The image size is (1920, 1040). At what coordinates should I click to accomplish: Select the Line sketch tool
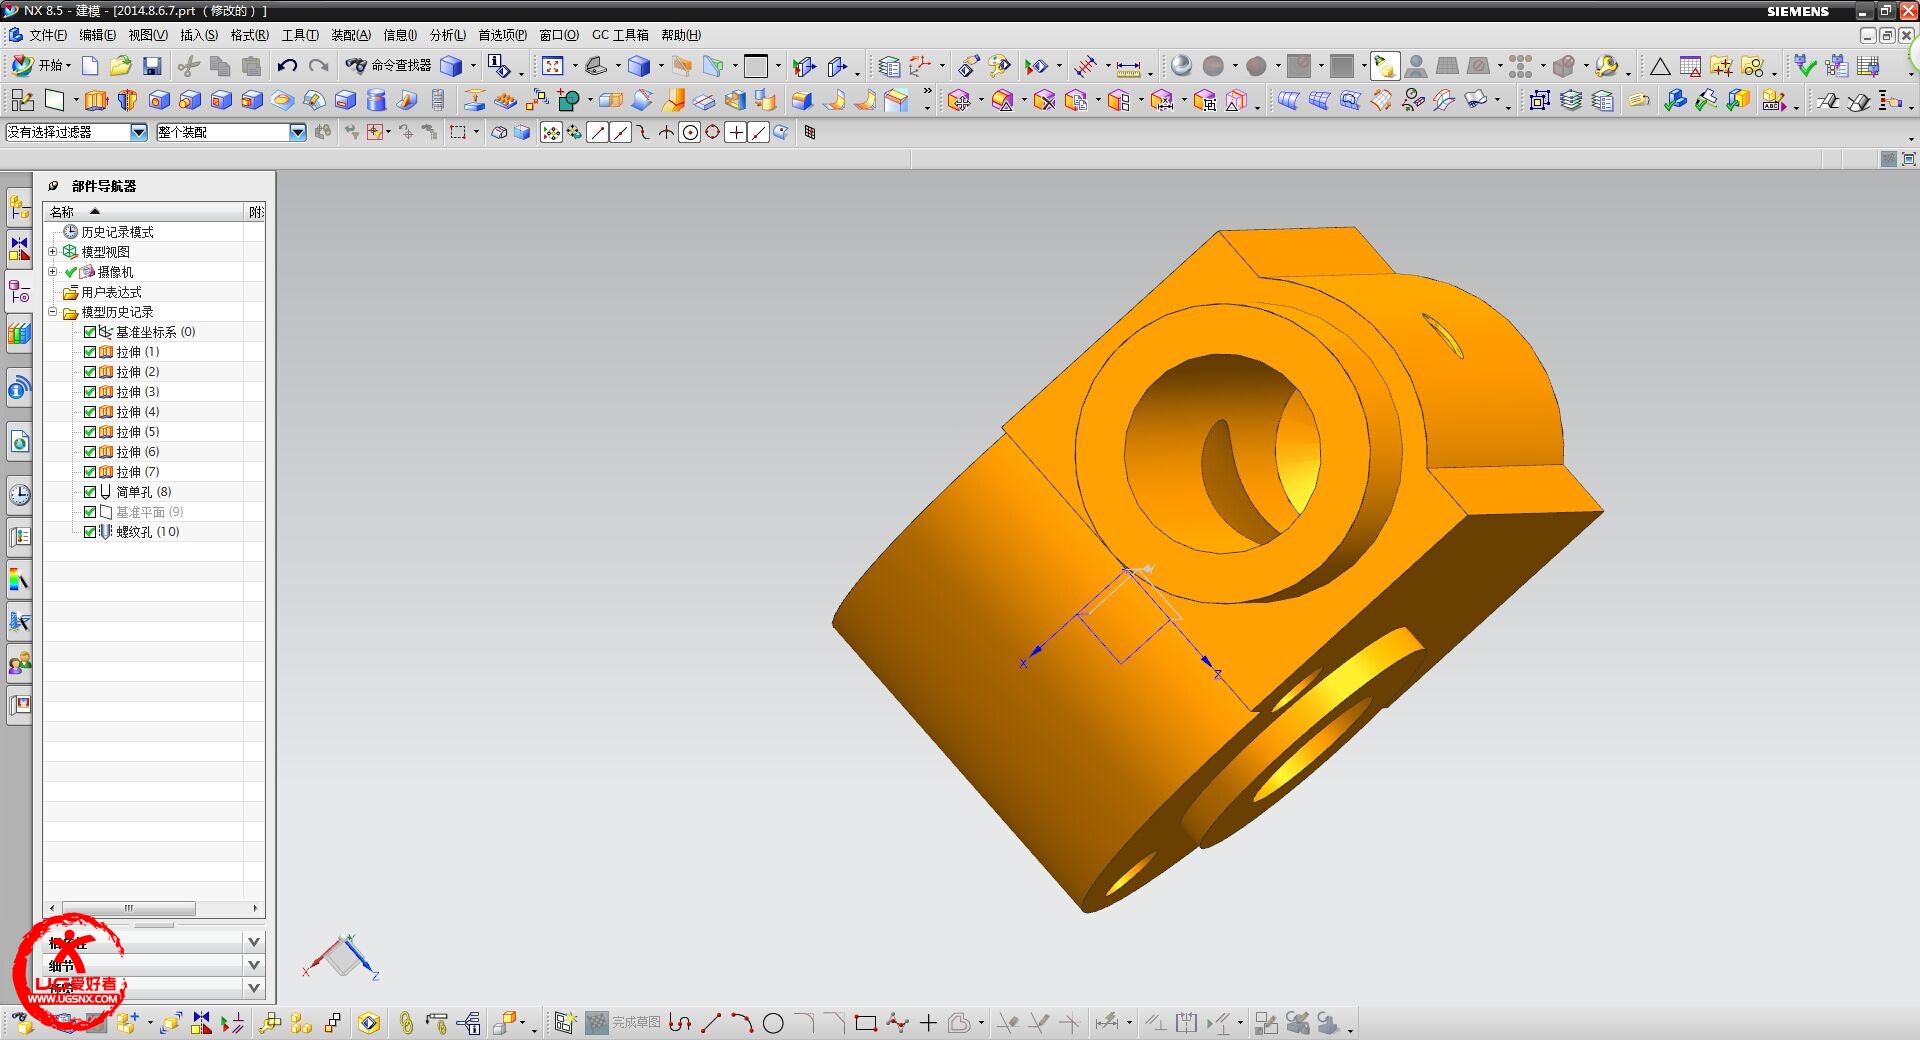coord(711,1023)
